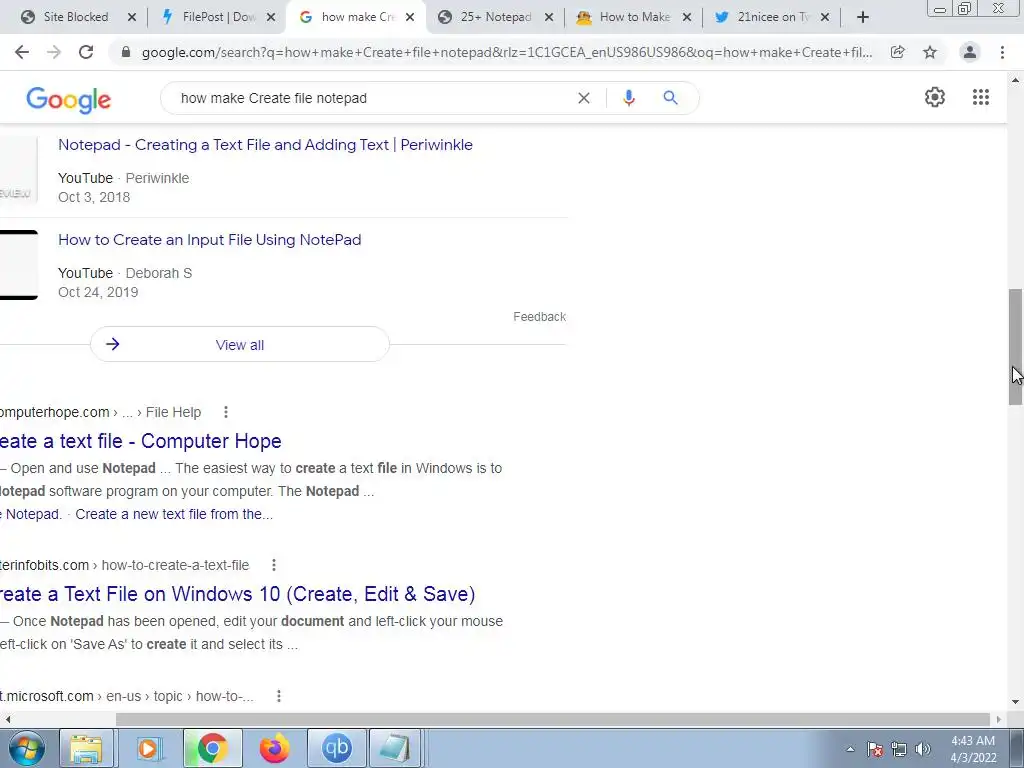Click the scroll-up arrow of page

[1015, 80]
